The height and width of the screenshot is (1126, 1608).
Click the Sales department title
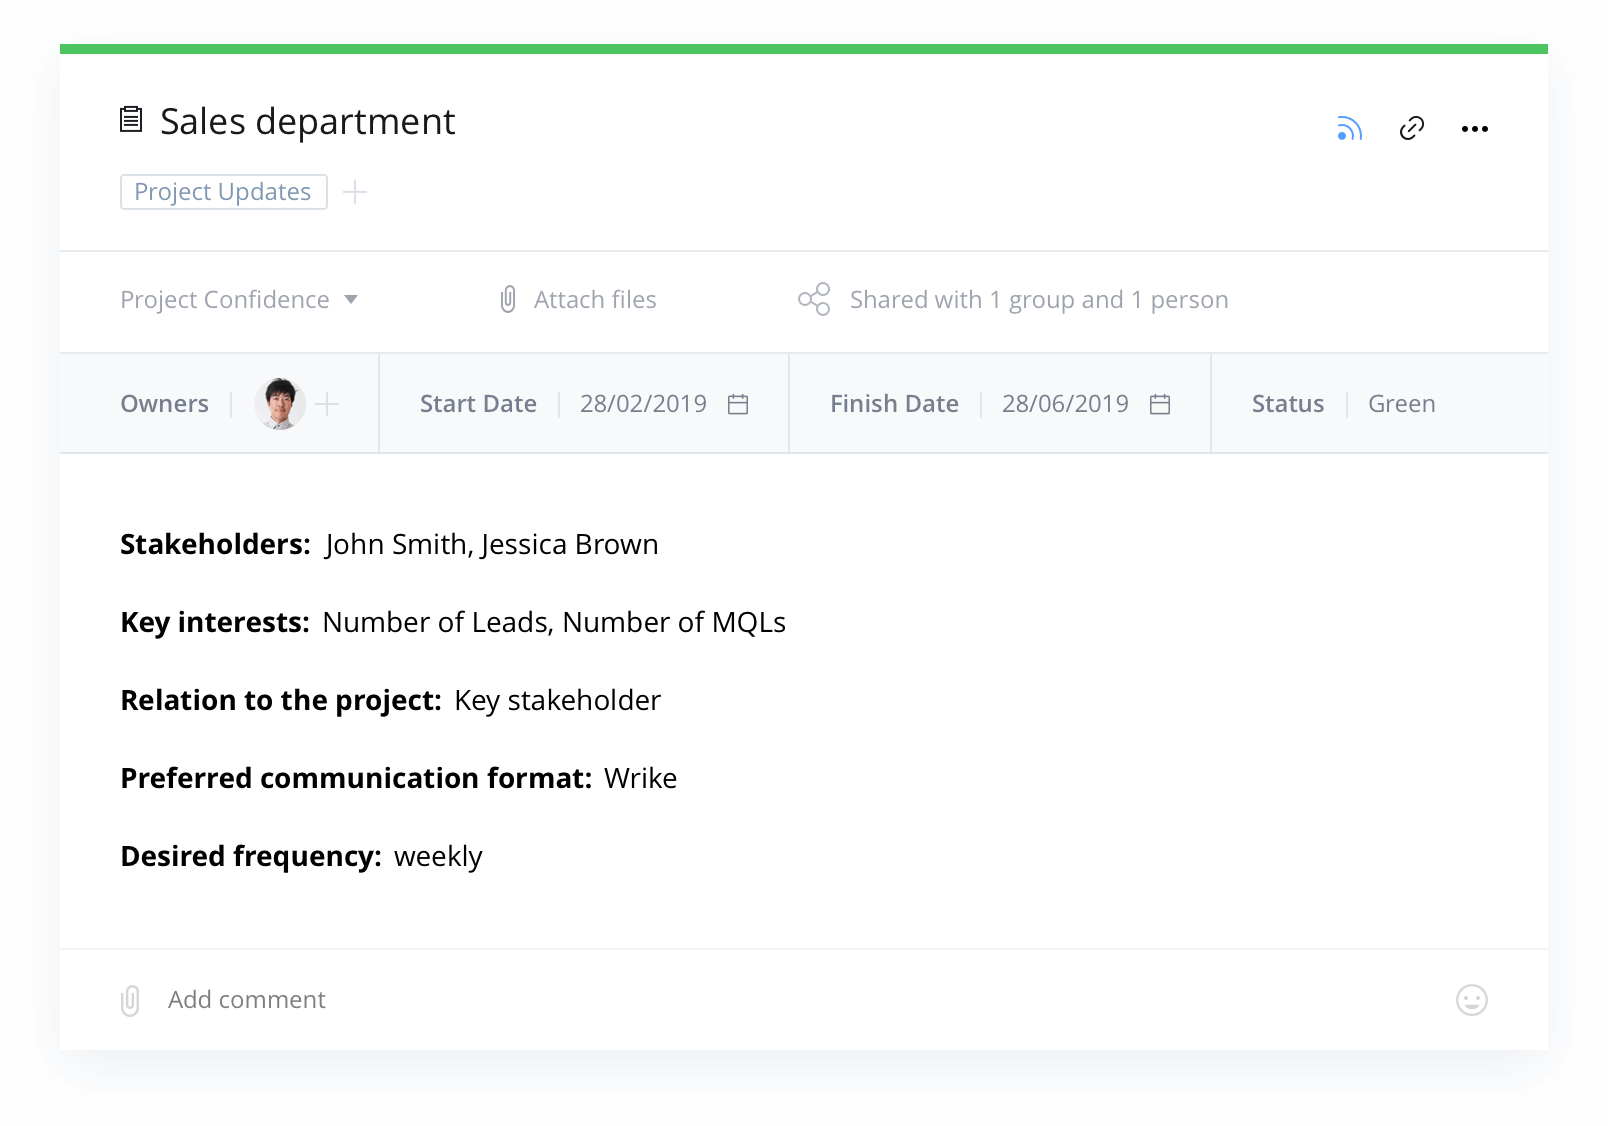tap(307, 121)
